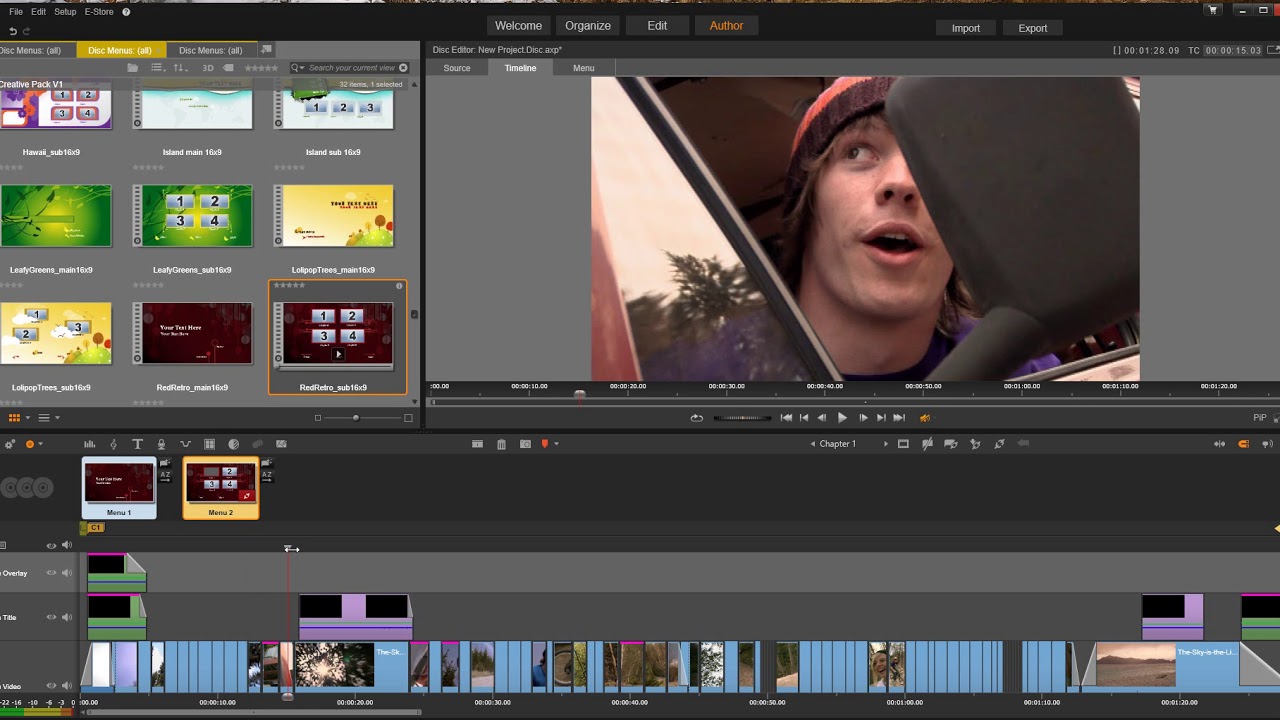
Task: Add a timeline marker
Action: pos(545,444)
